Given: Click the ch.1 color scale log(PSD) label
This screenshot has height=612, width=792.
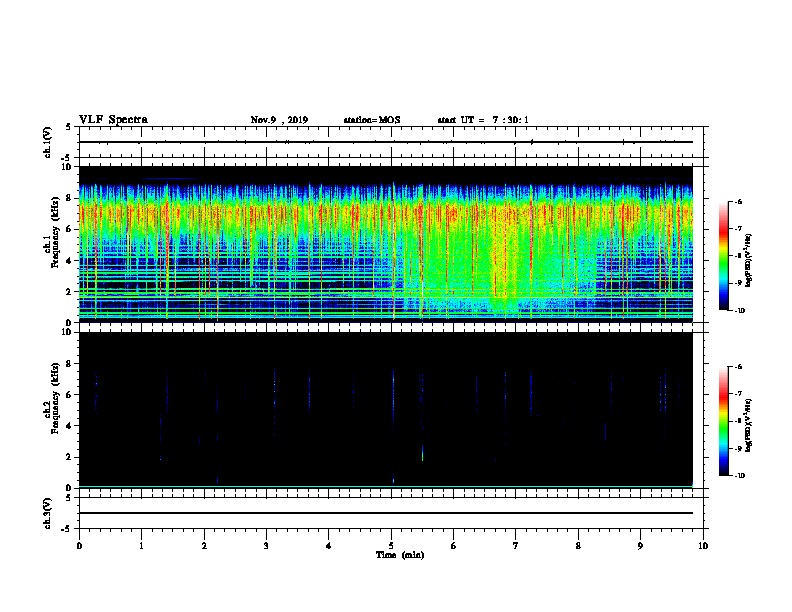Looking at the screenshot, I should click(x=748, y=261).
